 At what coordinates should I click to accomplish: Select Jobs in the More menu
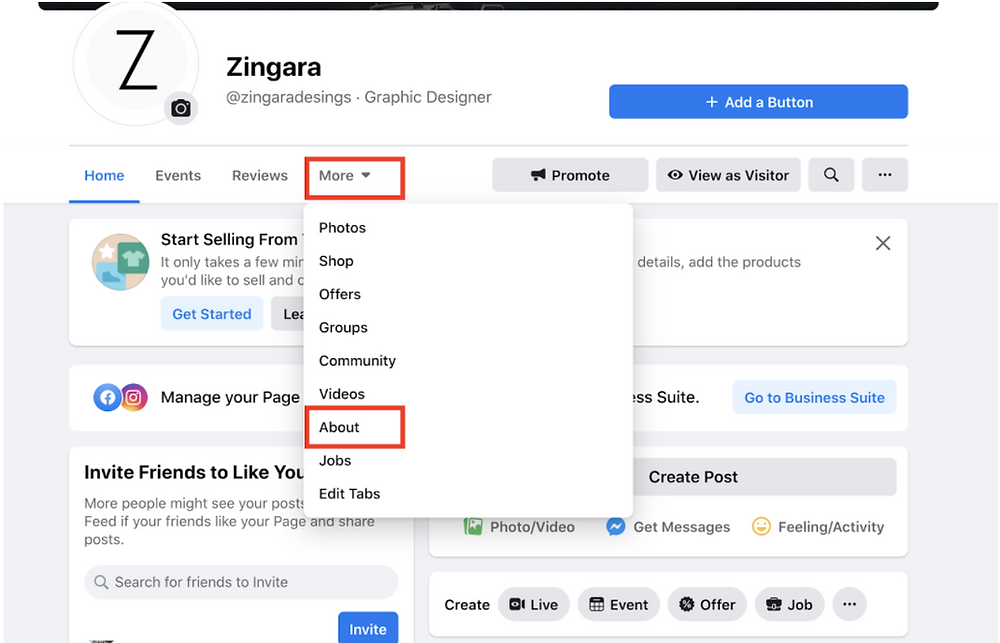(x=469, y=460)
